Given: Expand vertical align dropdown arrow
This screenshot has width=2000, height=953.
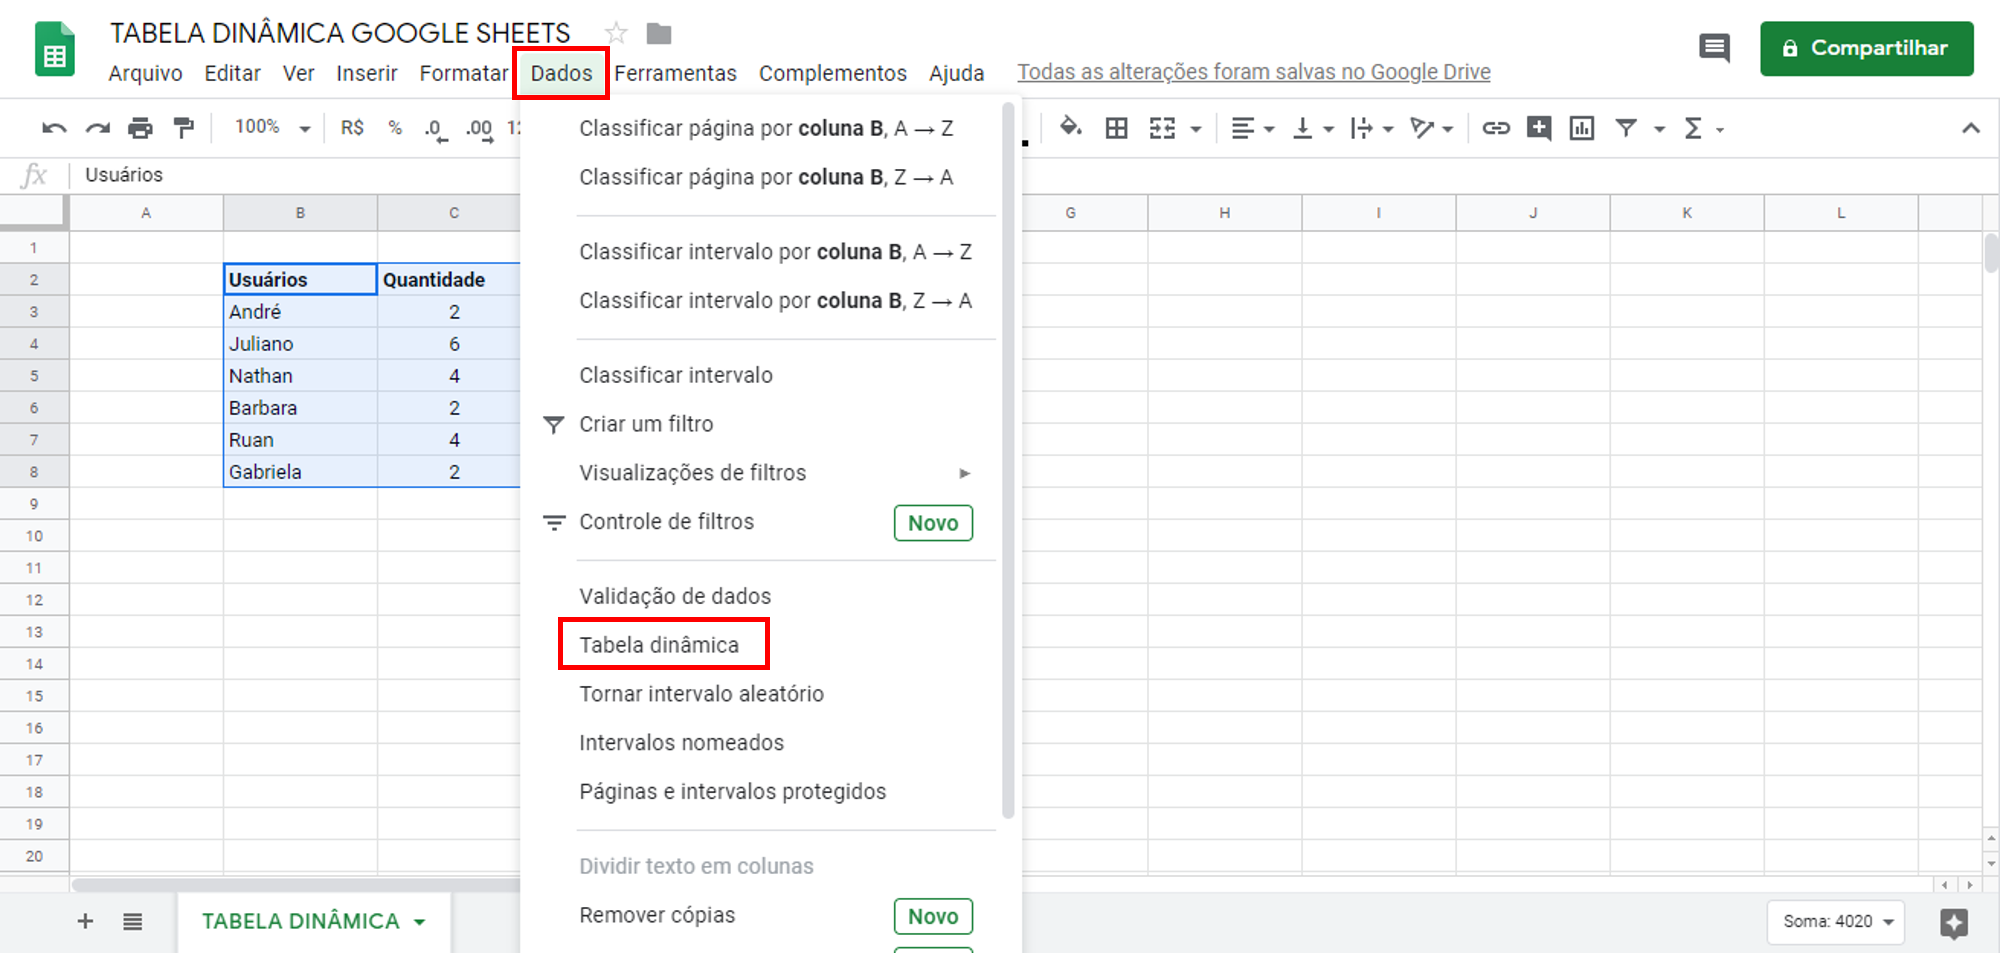Looking at the screenshot, I should tap(1328, 129).
